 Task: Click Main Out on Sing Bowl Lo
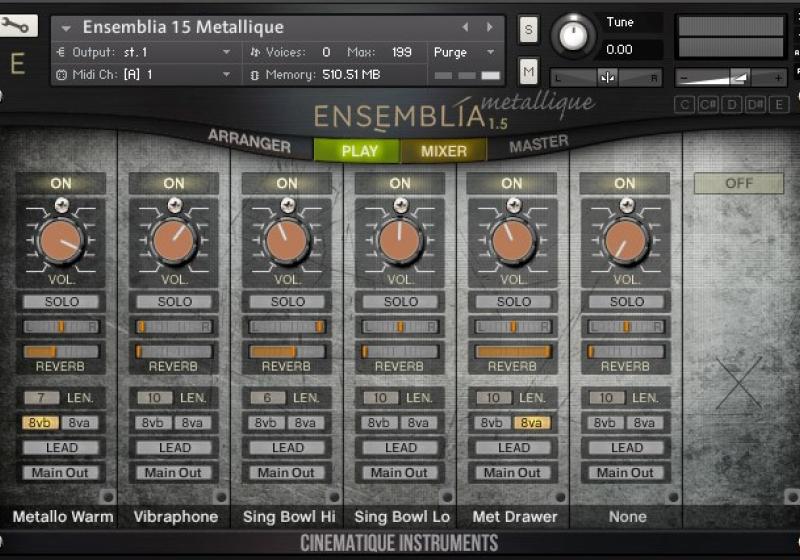point(400,473)
